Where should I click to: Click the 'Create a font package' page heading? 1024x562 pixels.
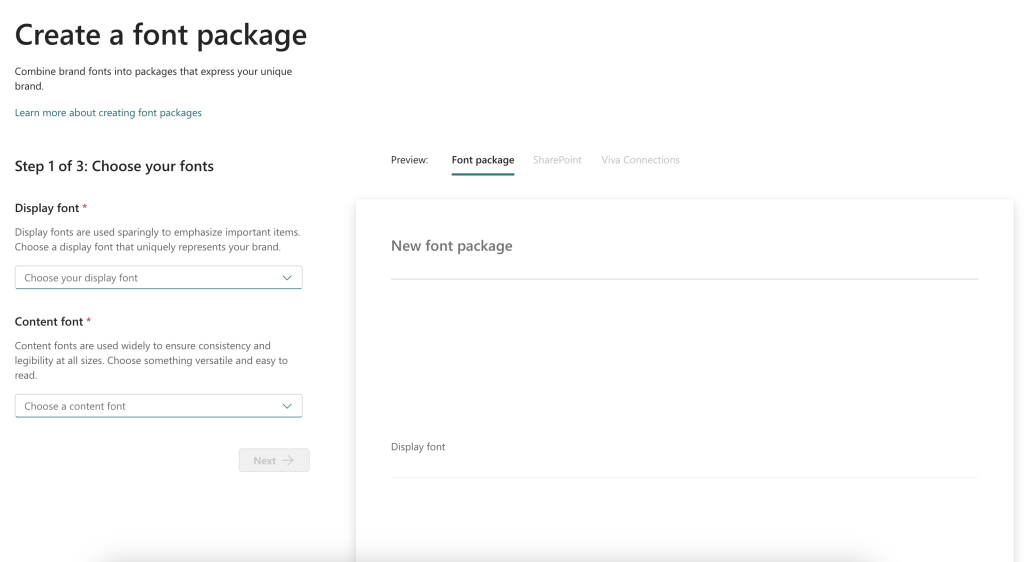160,35
